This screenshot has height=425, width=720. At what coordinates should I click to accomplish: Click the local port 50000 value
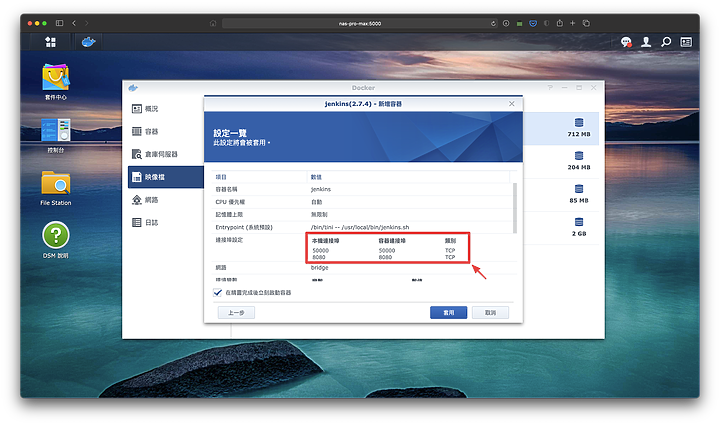[x=321, y=251]
